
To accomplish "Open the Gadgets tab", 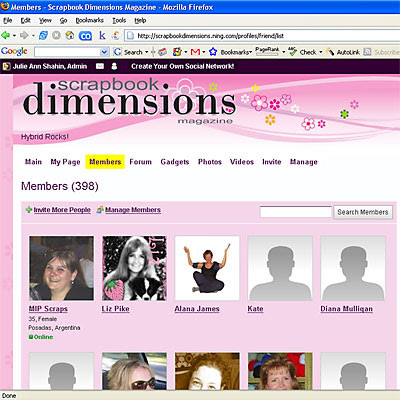I will pos(175,162).
